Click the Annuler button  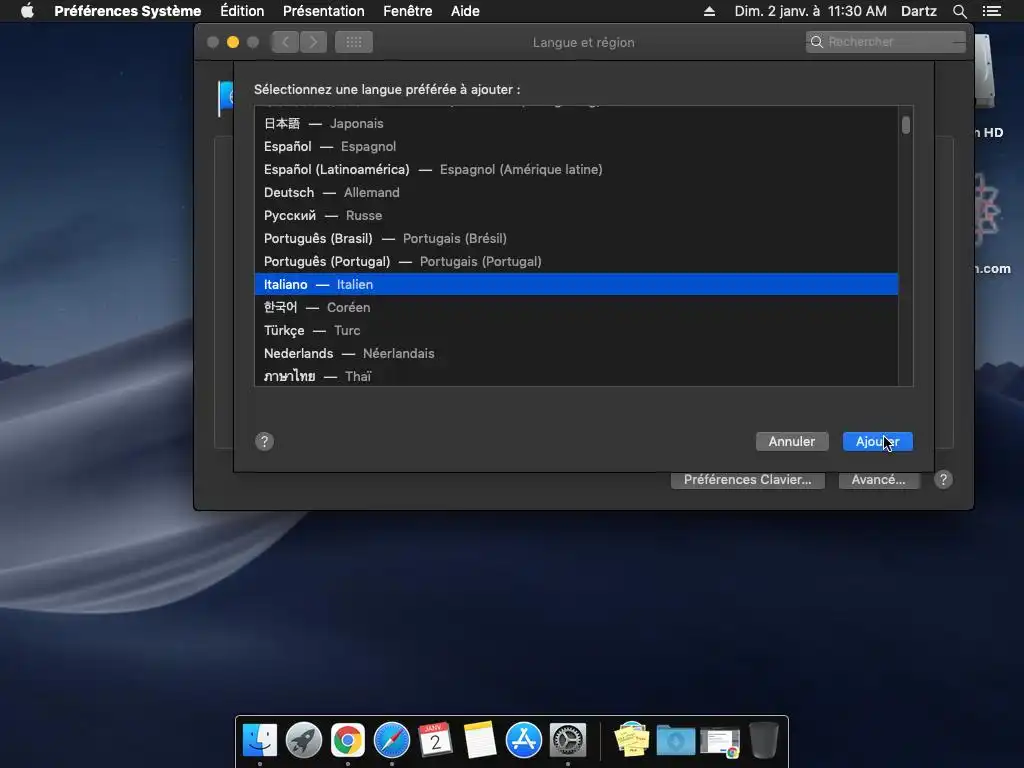792,441
